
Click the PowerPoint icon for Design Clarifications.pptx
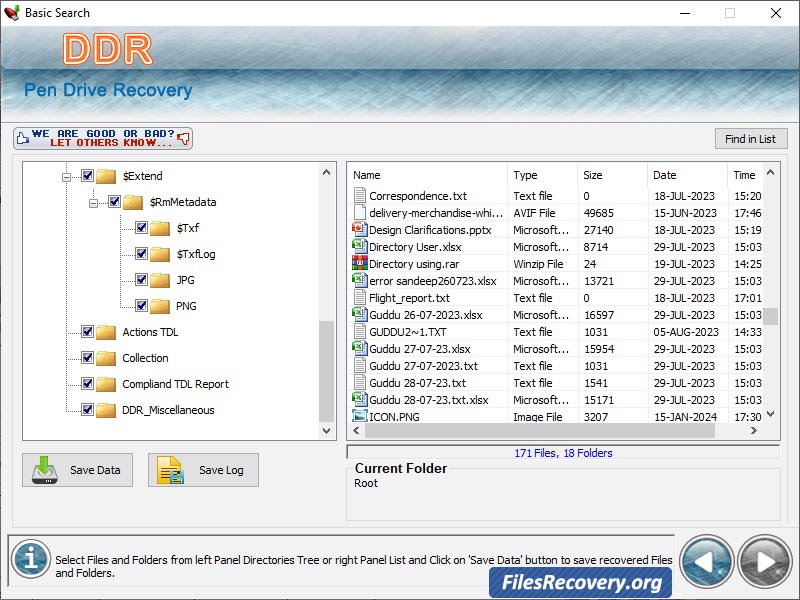(x=360, y=230)
